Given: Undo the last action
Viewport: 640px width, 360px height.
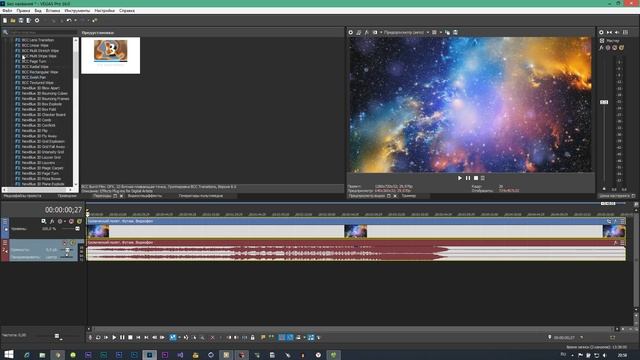Looking at the screenshot, I should point(69,20).
